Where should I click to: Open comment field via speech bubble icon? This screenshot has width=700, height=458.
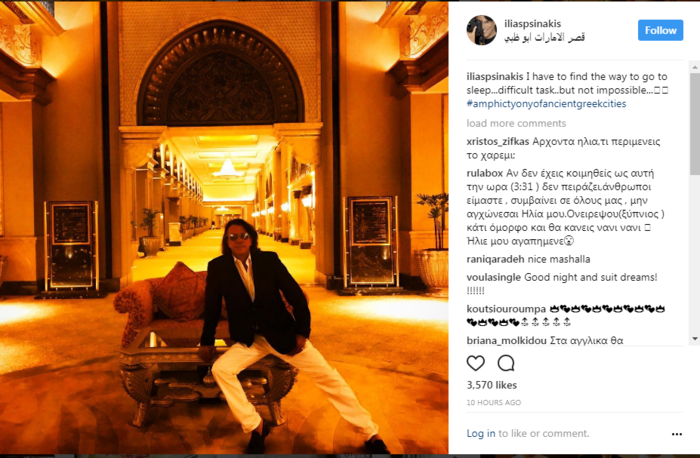coord(506,363)
